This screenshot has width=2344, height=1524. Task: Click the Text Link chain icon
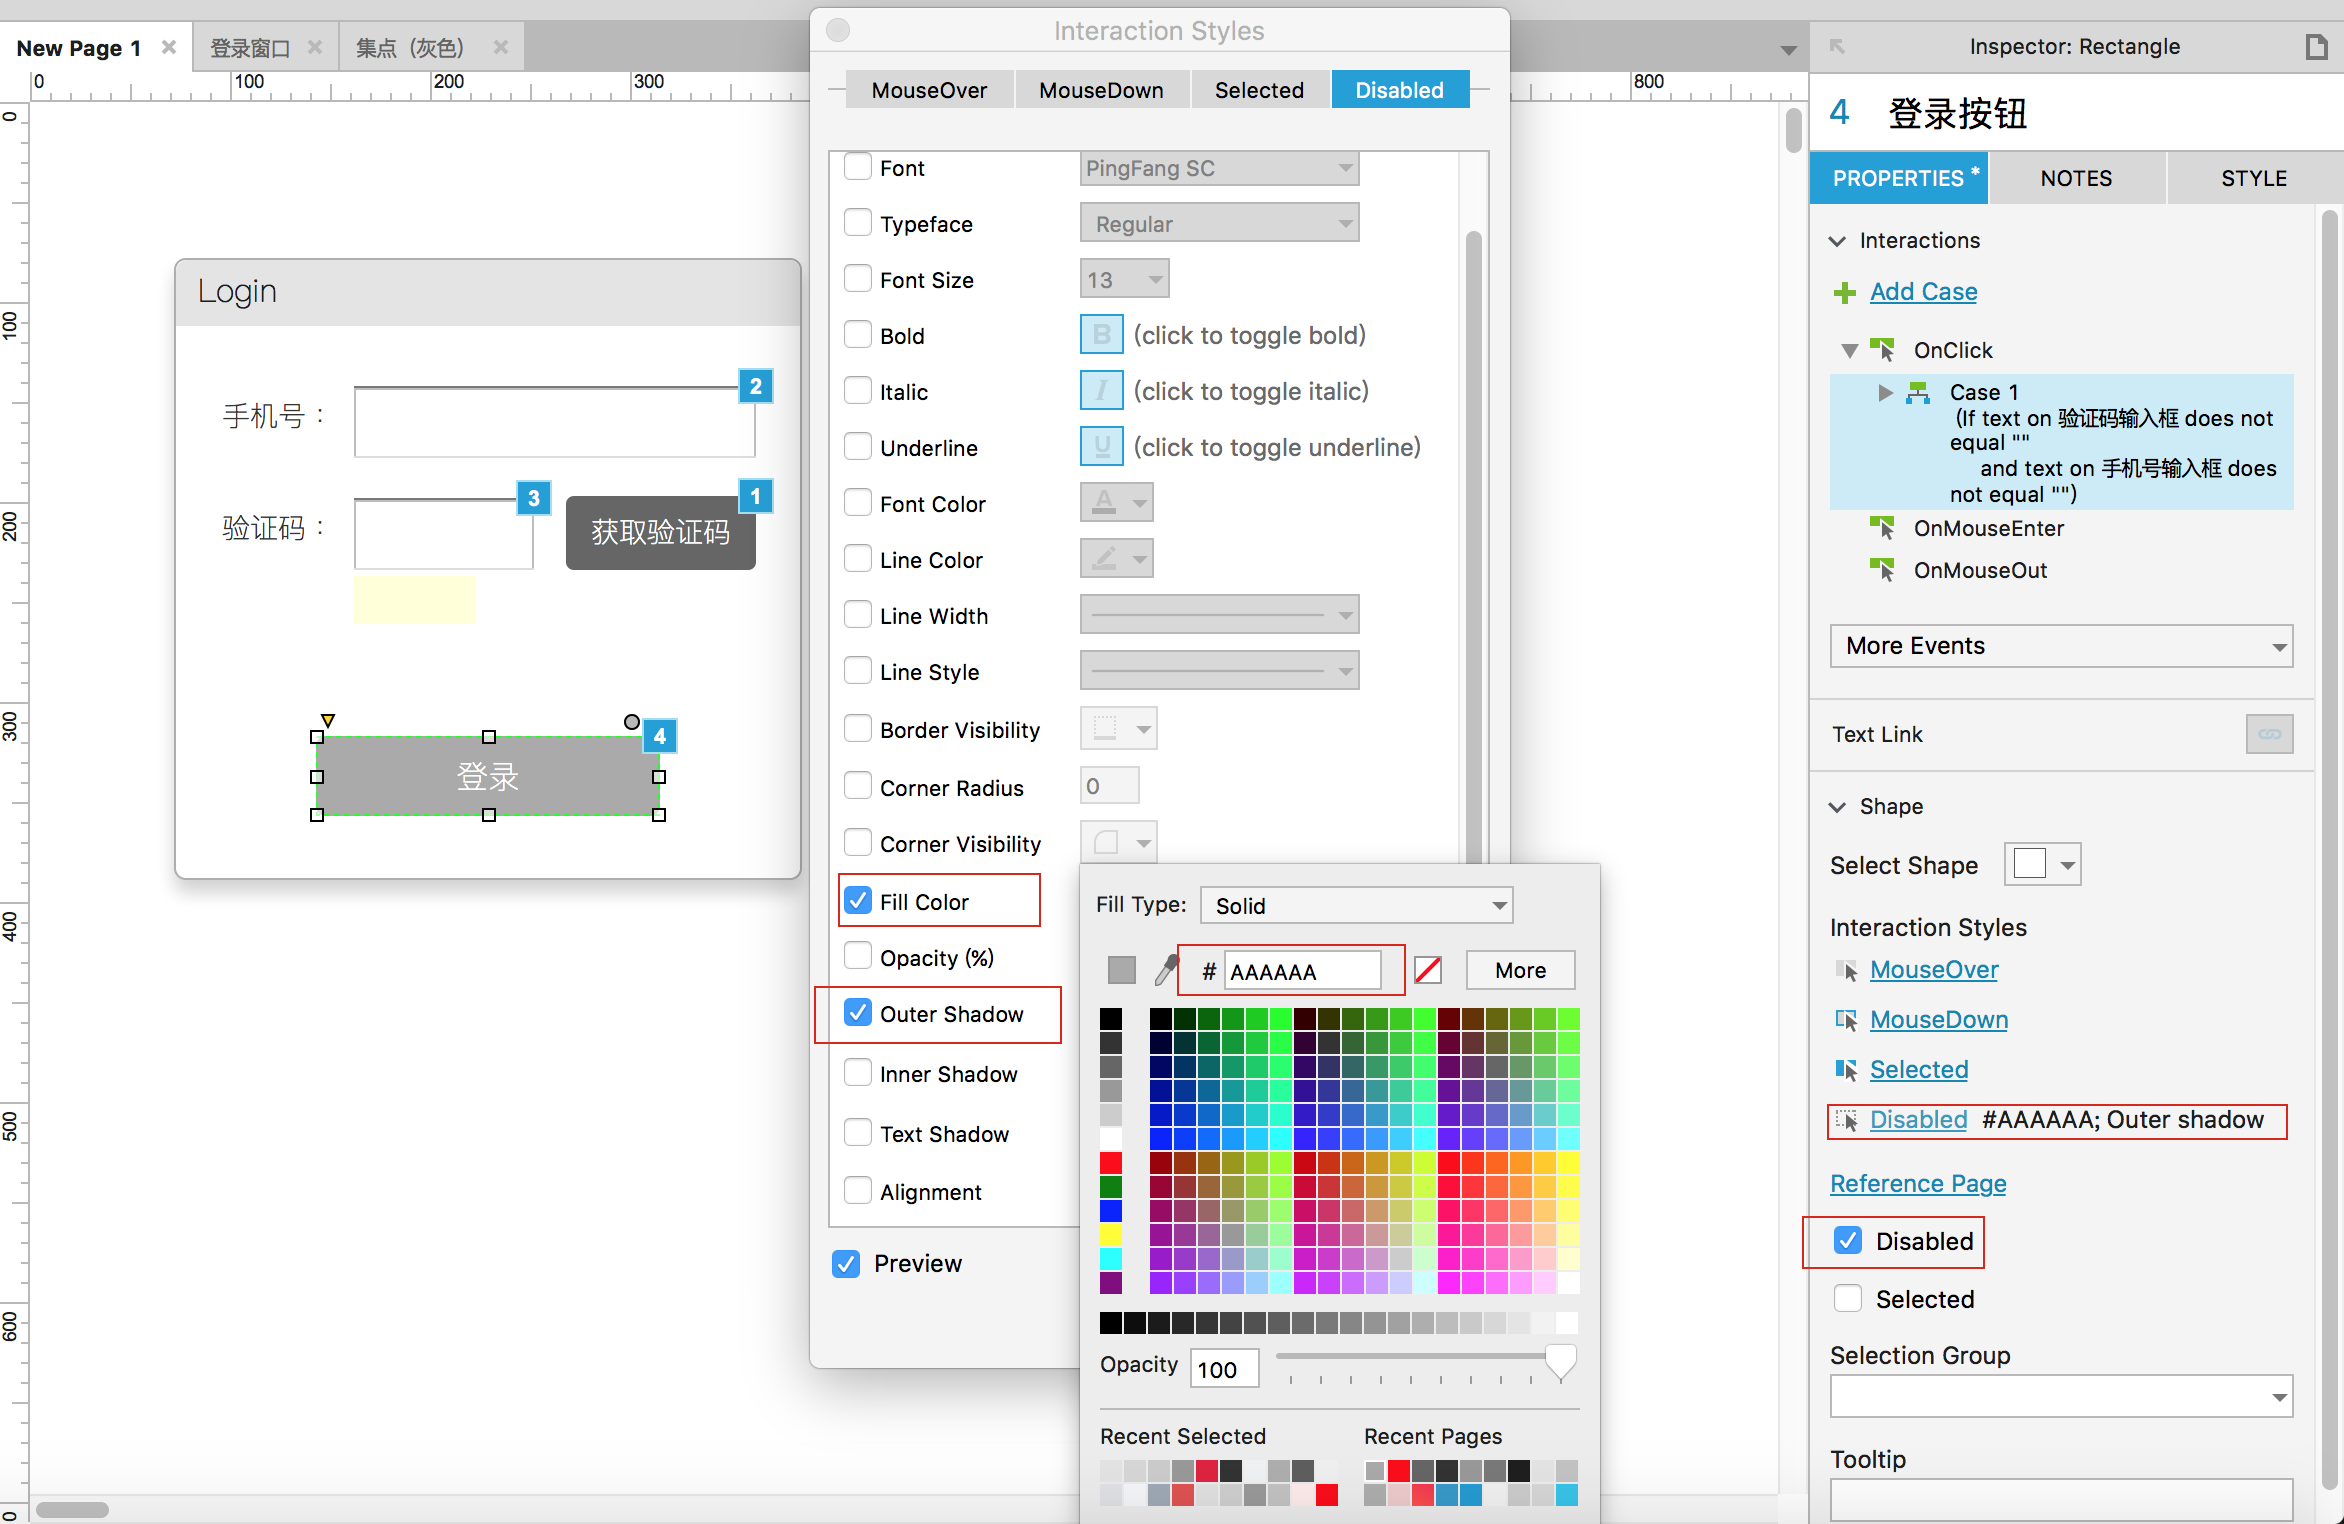point(2269,734)
